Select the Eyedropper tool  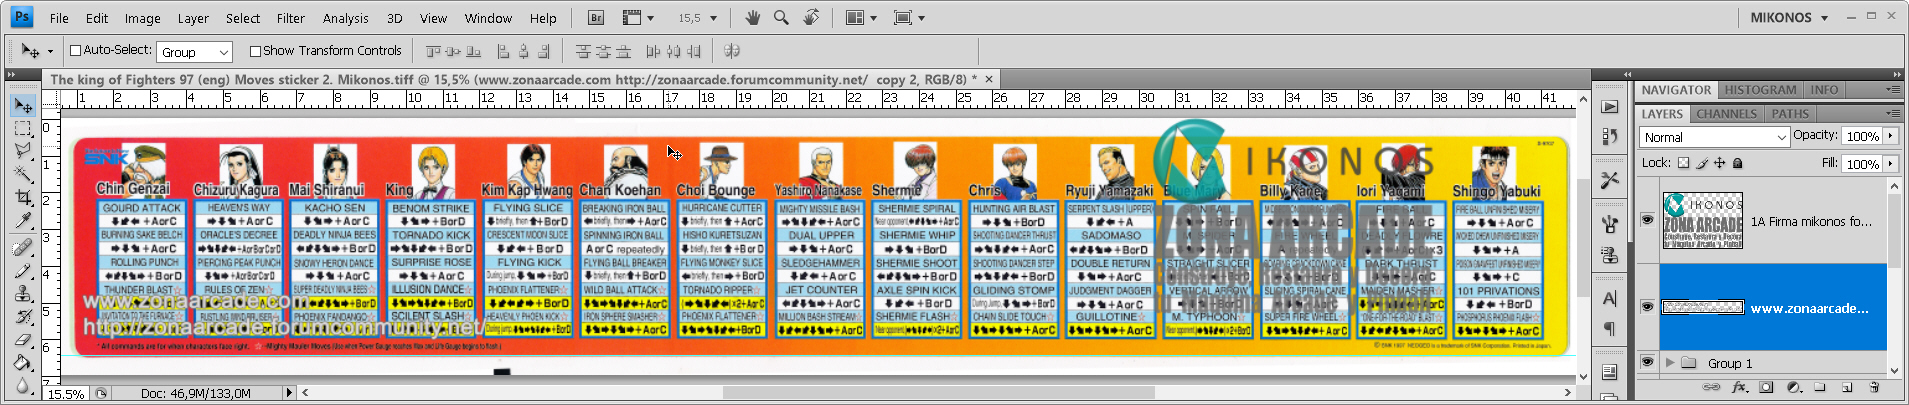[22, 221]
